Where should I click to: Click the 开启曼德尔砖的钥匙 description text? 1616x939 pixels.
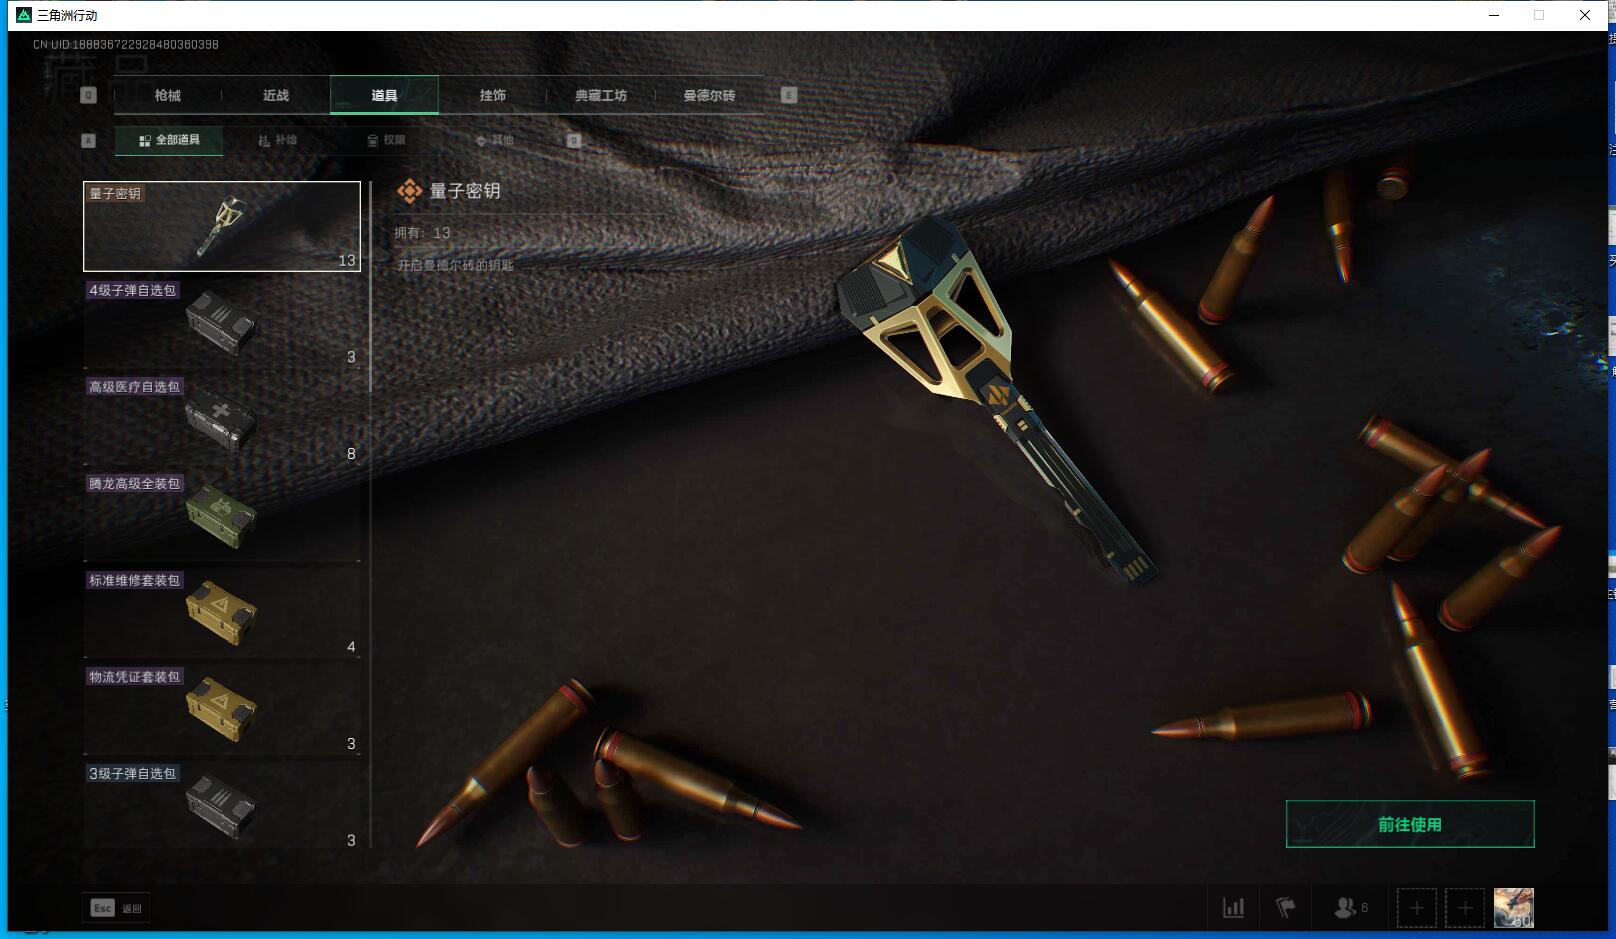click(455, 265)
